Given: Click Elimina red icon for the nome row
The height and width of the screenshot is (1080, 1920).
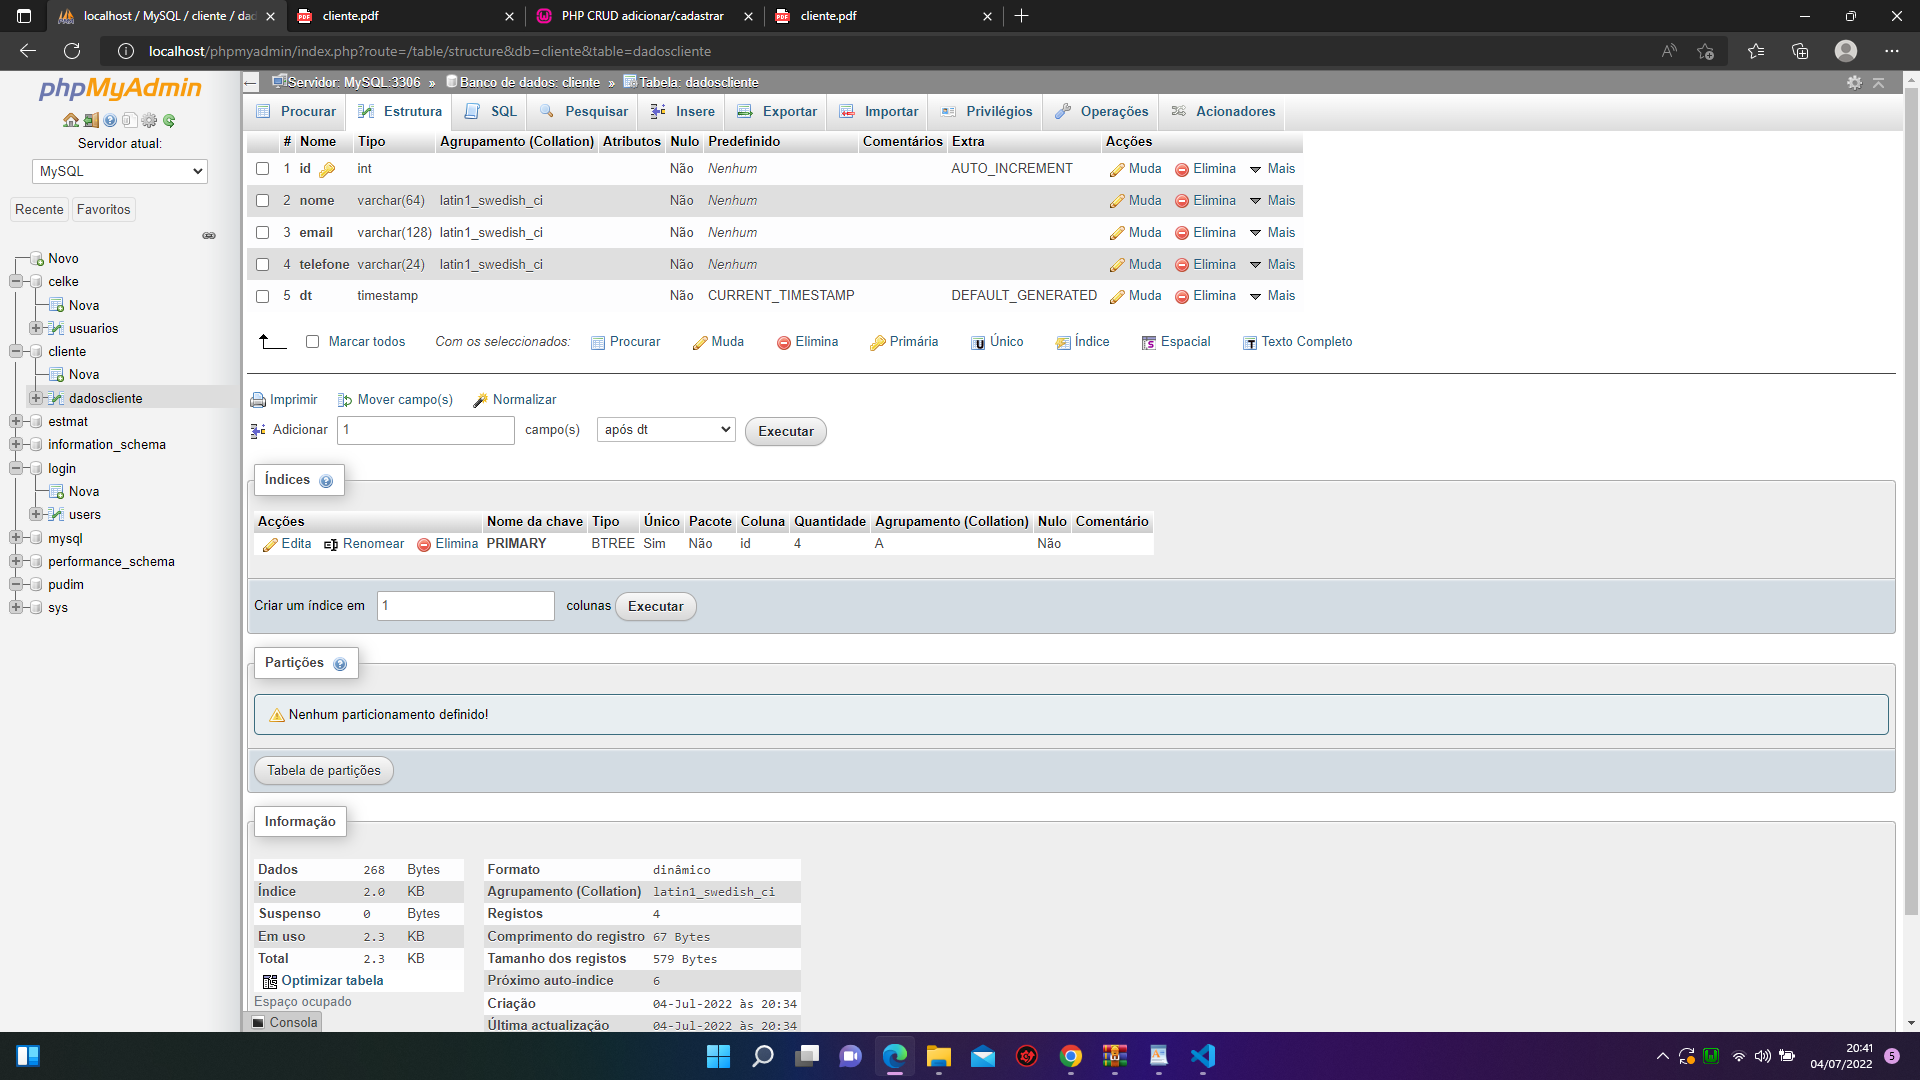Looking at the screenshot, I should tap(1182, 201).
